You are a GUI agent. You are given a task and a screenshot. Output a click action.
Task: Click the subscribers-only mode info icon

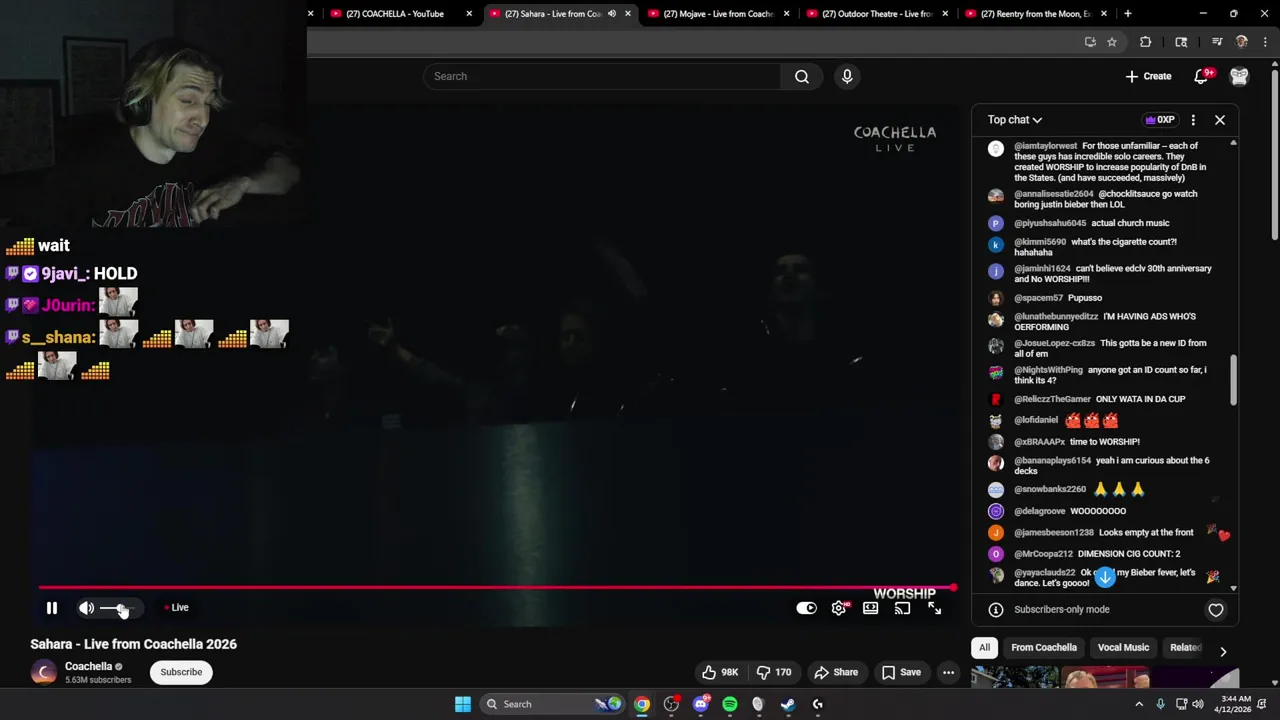[x=996, y=609]
